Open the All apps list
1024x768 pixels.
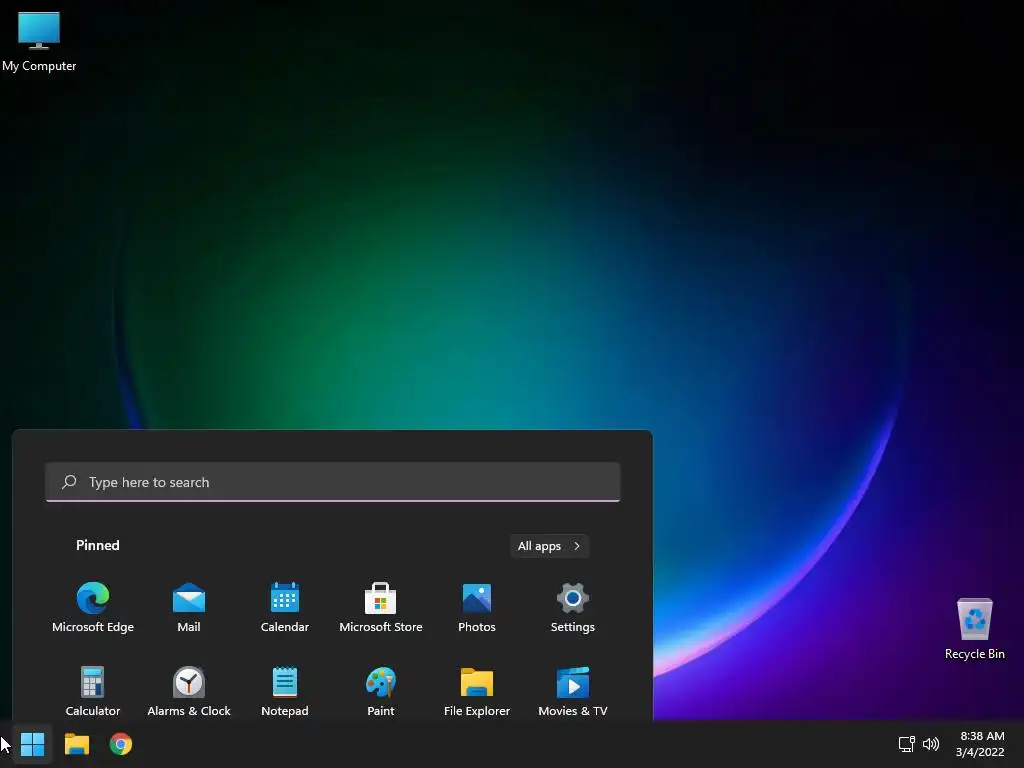pyautogui.click(x=549, y=546)
